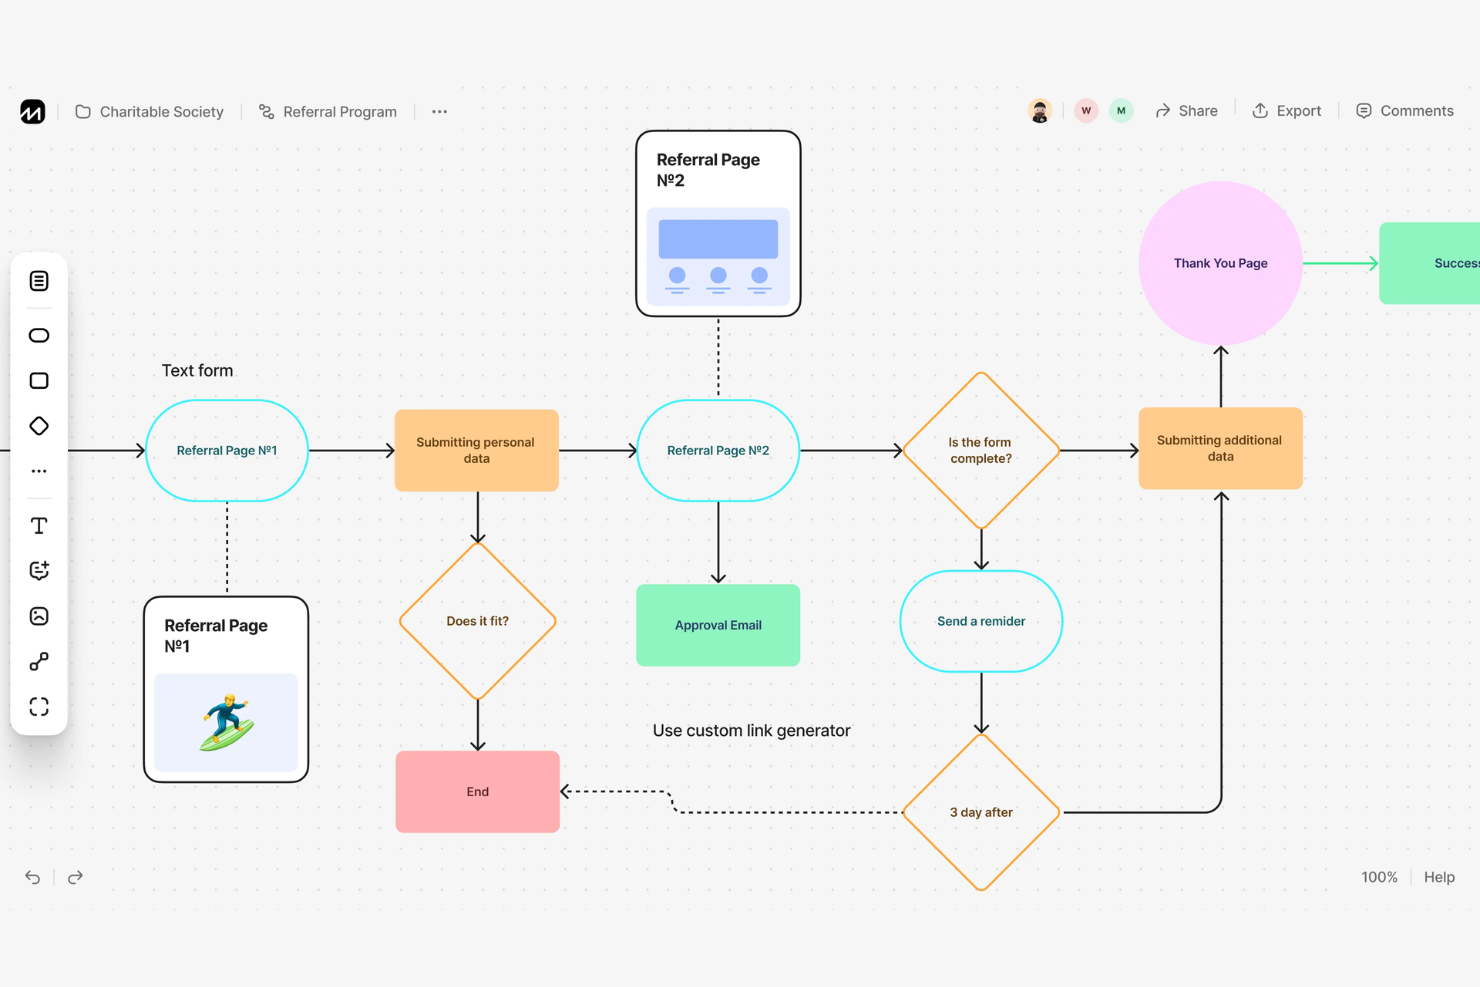
Task: Open the 100% zoom level control
Action: pyautogui.click(x=1379, y=877)
